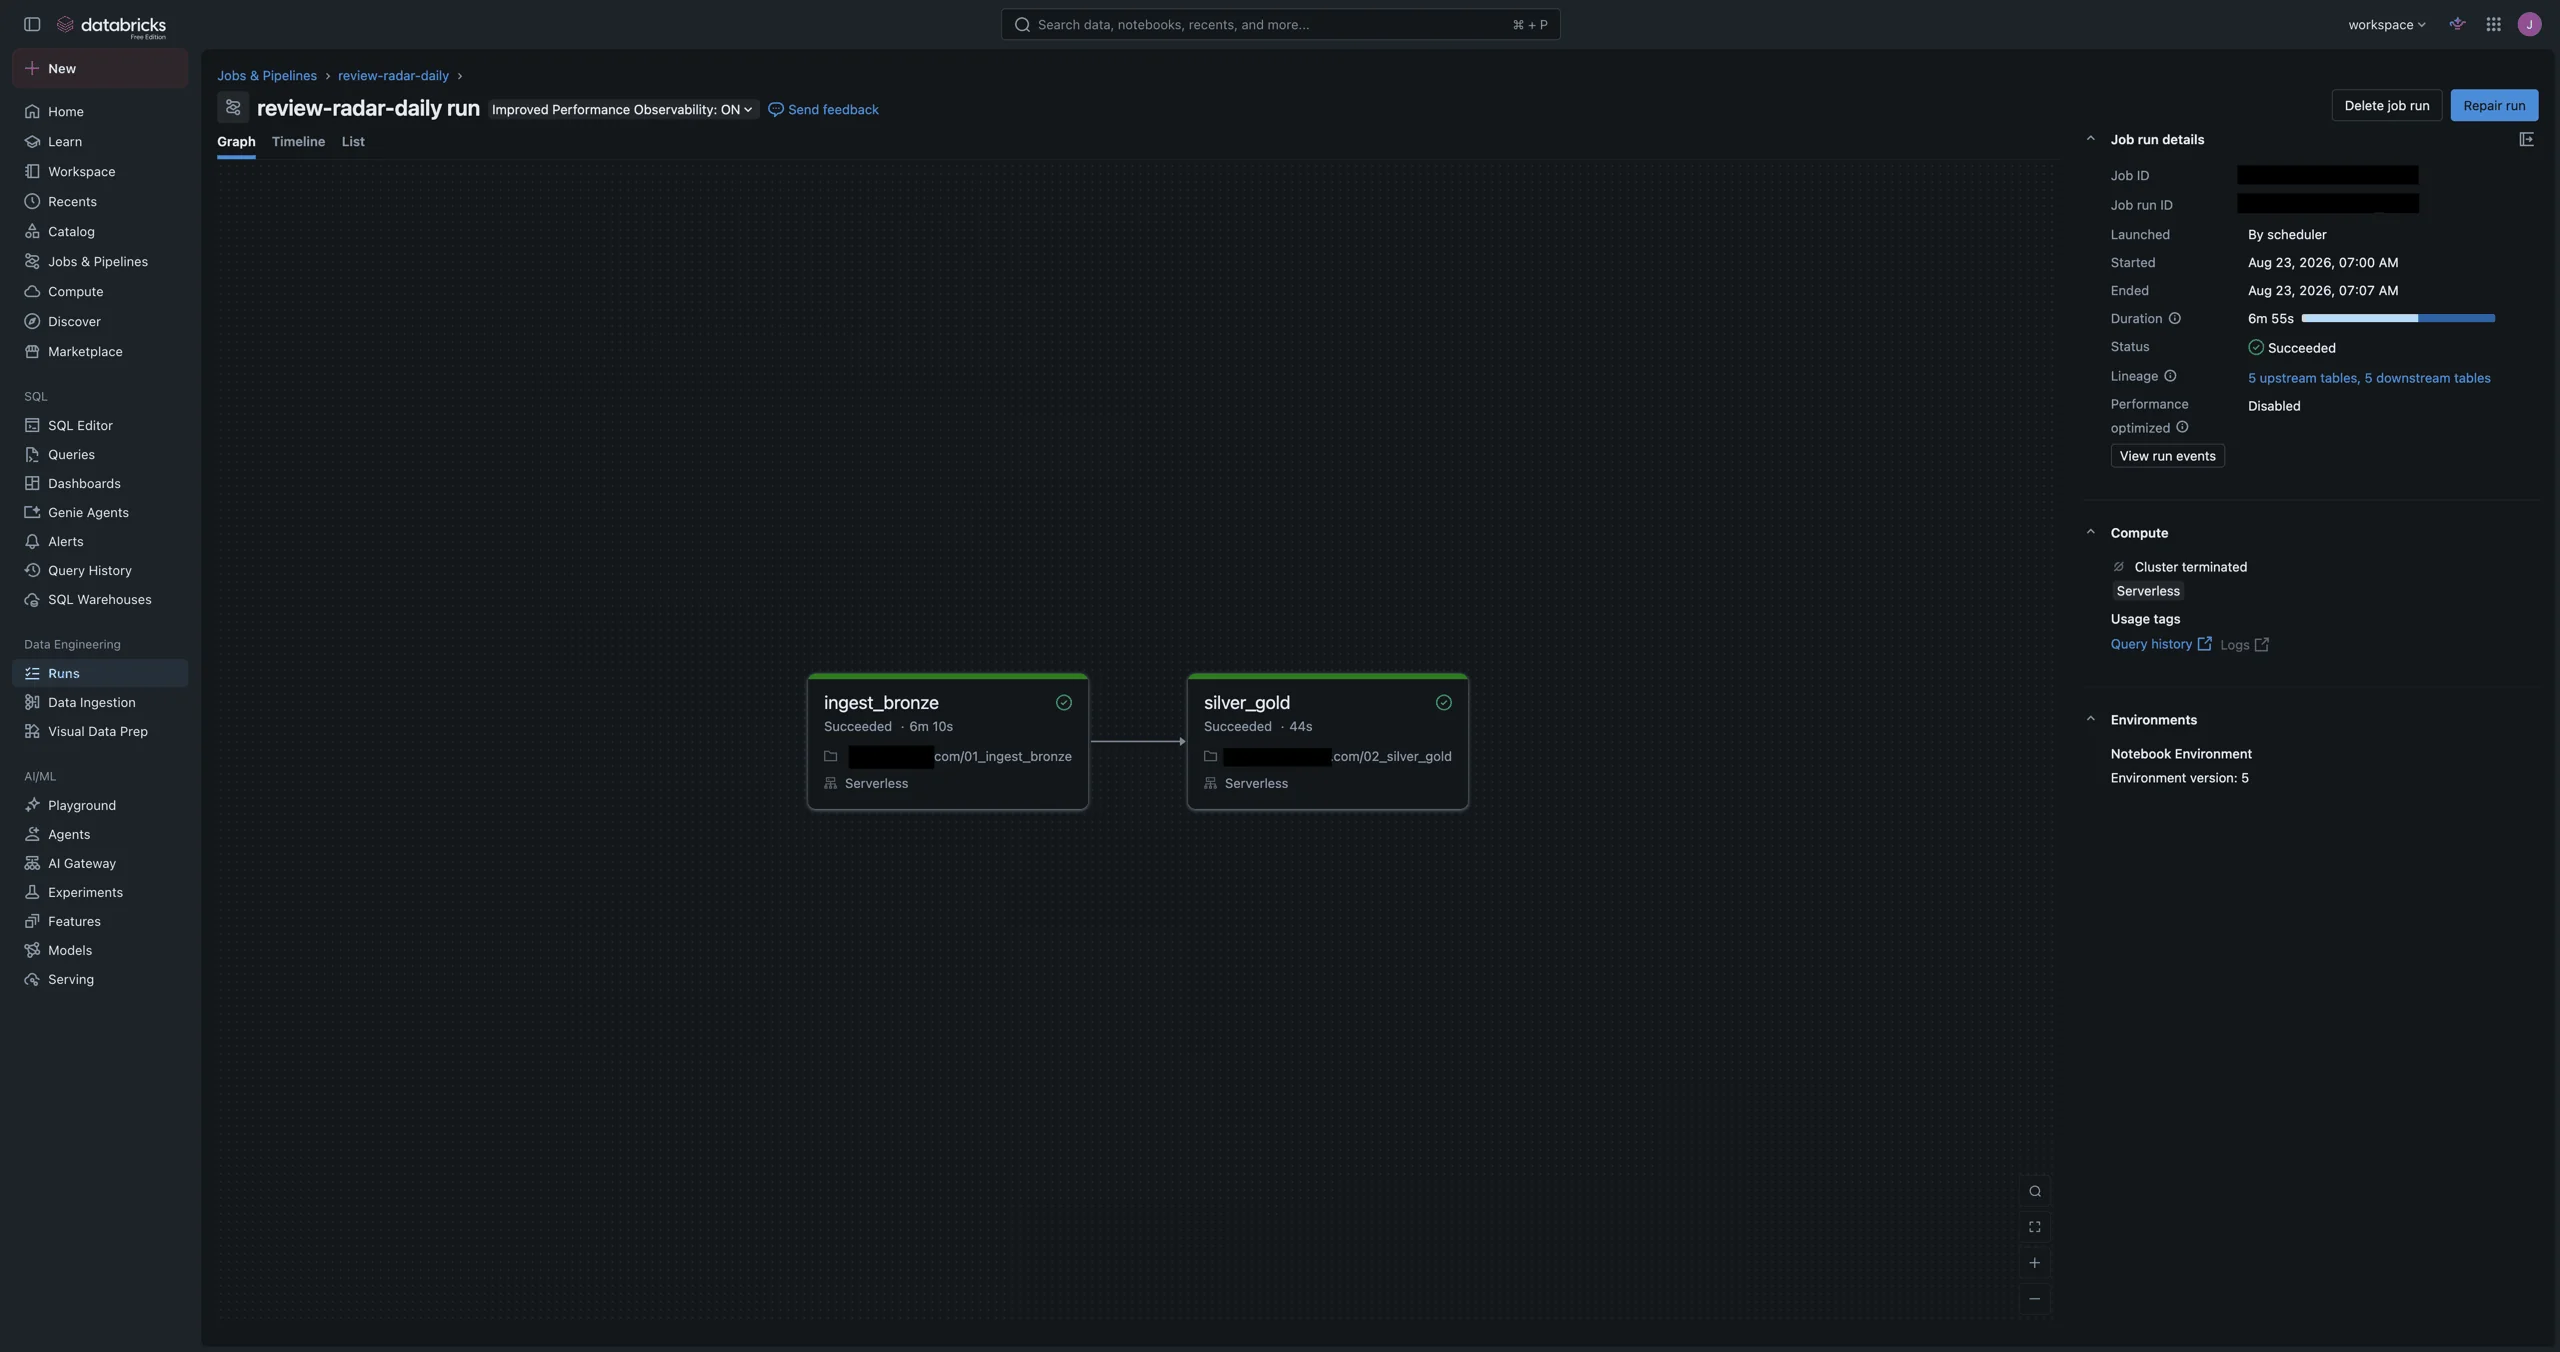Toggle the side panel layout icon

(x=2526, y=139)
